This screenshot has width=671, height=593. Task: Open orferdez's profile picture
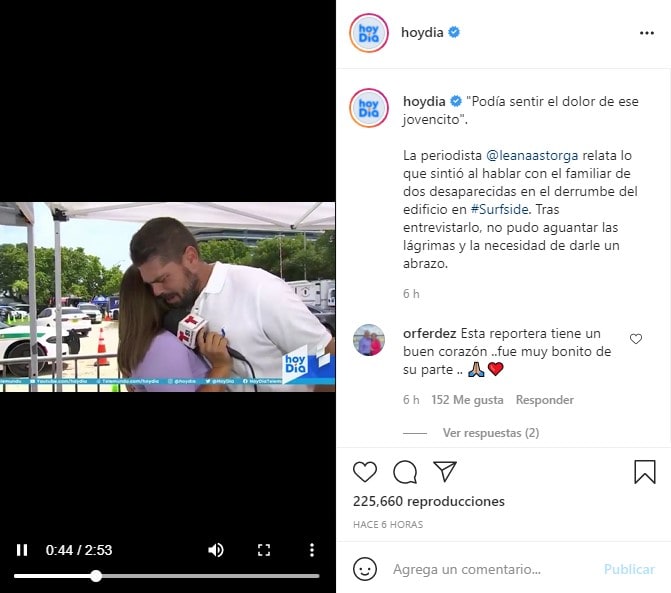coord(369,340)
